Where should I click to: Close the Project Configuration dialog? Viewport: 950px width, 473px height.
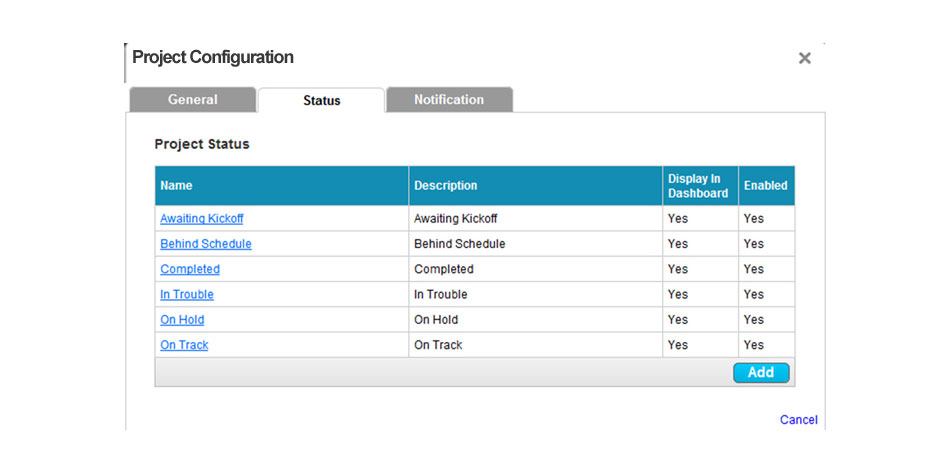[804, 58]
